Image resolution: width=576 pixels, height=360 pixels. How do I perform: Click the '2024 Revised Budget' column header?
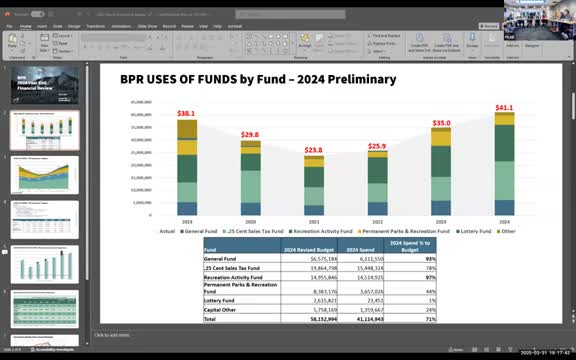point(309,250)
